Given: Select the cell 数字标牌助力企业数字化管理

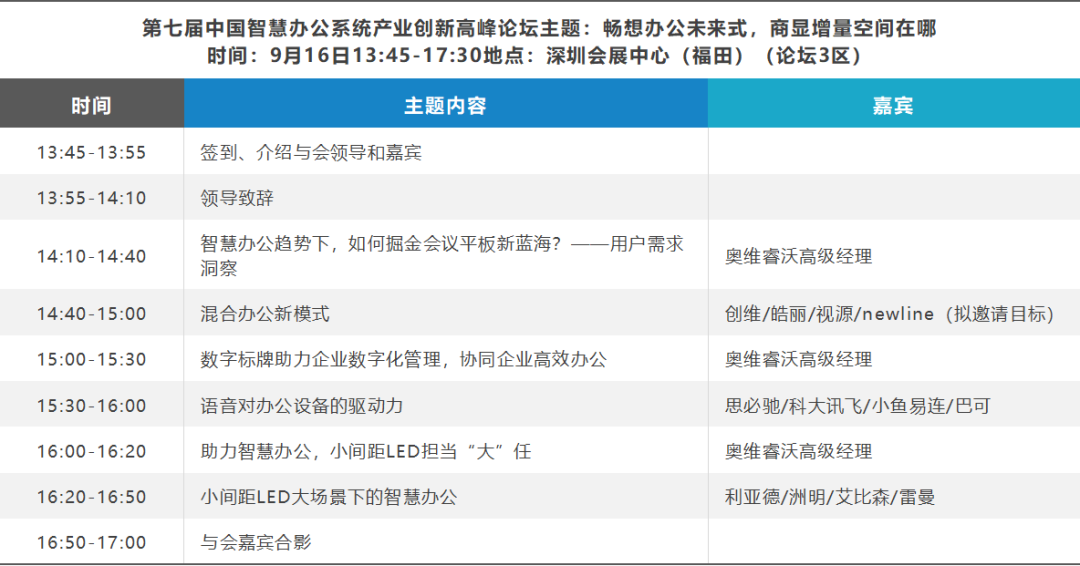Looking at the screenshot, I should pyautogui.click(x=446, y=359).
